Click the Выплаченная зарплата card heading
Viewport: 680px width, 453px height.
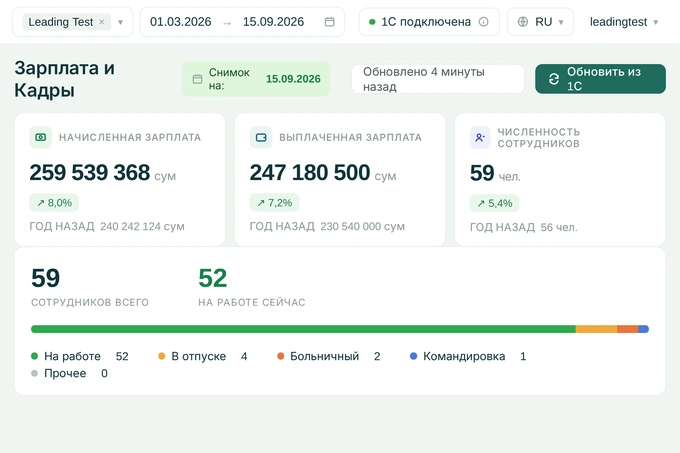[x=350, y=137]
